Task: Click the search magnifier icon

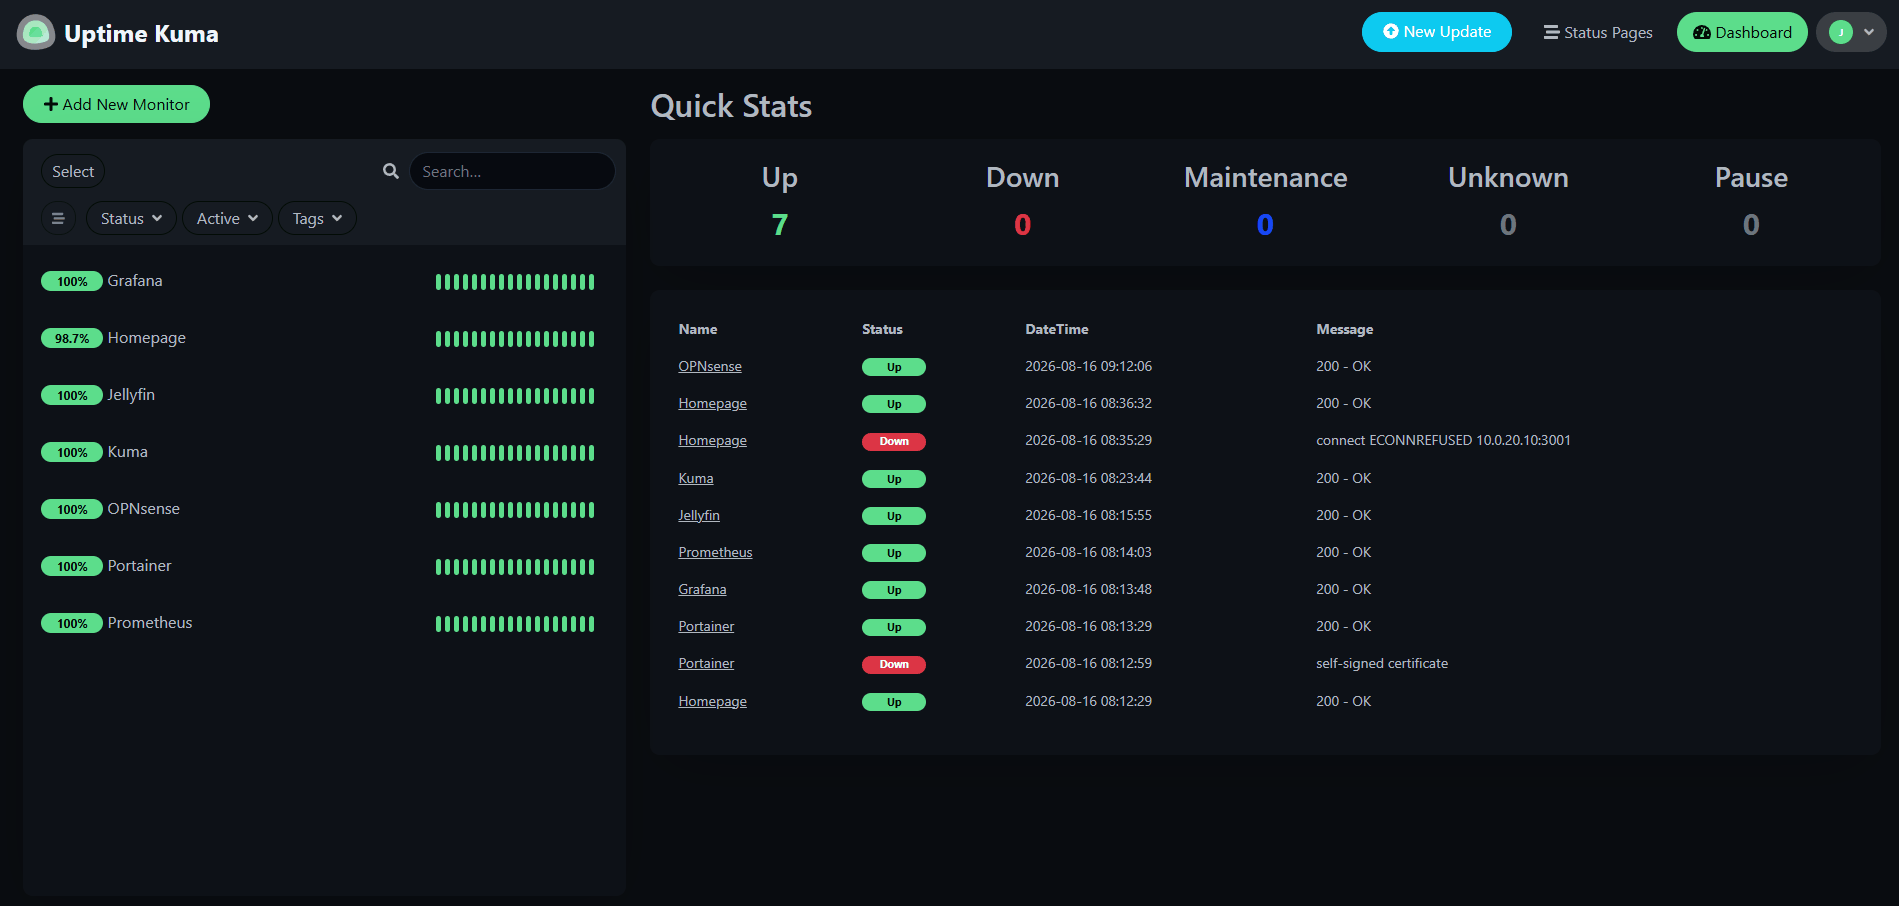Action: (391, 171)
